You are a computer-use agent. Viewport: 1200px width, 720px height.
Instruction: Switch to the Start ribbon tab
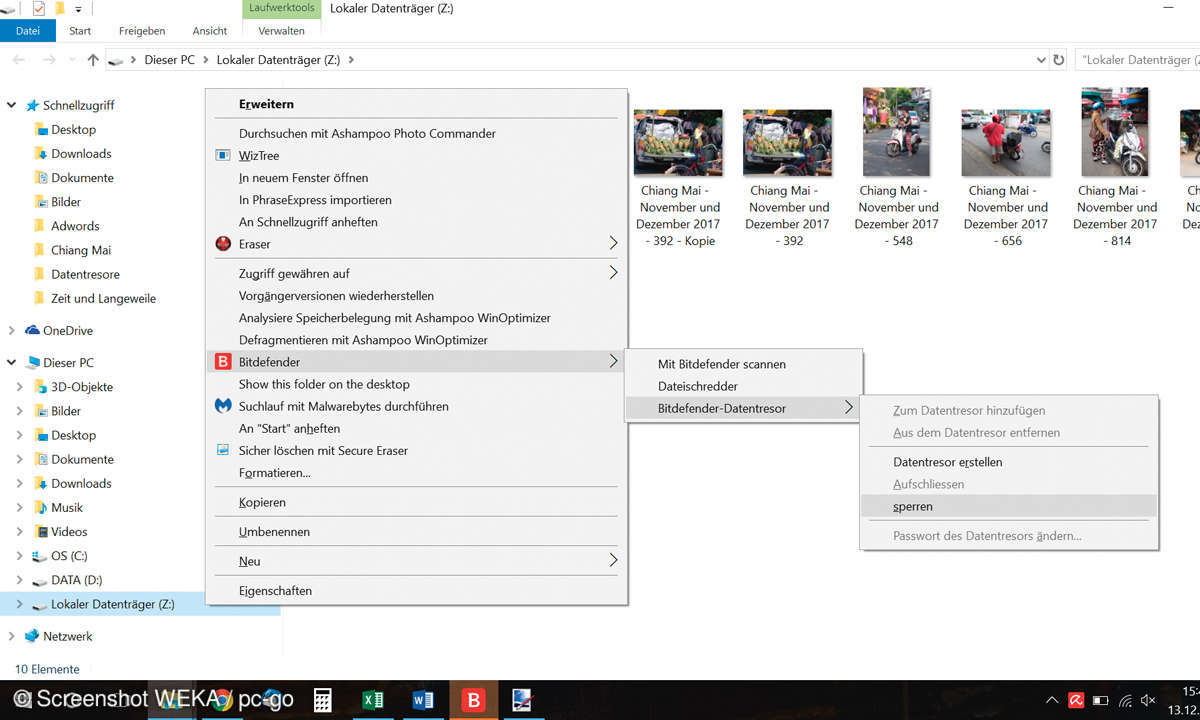[80, 31]
